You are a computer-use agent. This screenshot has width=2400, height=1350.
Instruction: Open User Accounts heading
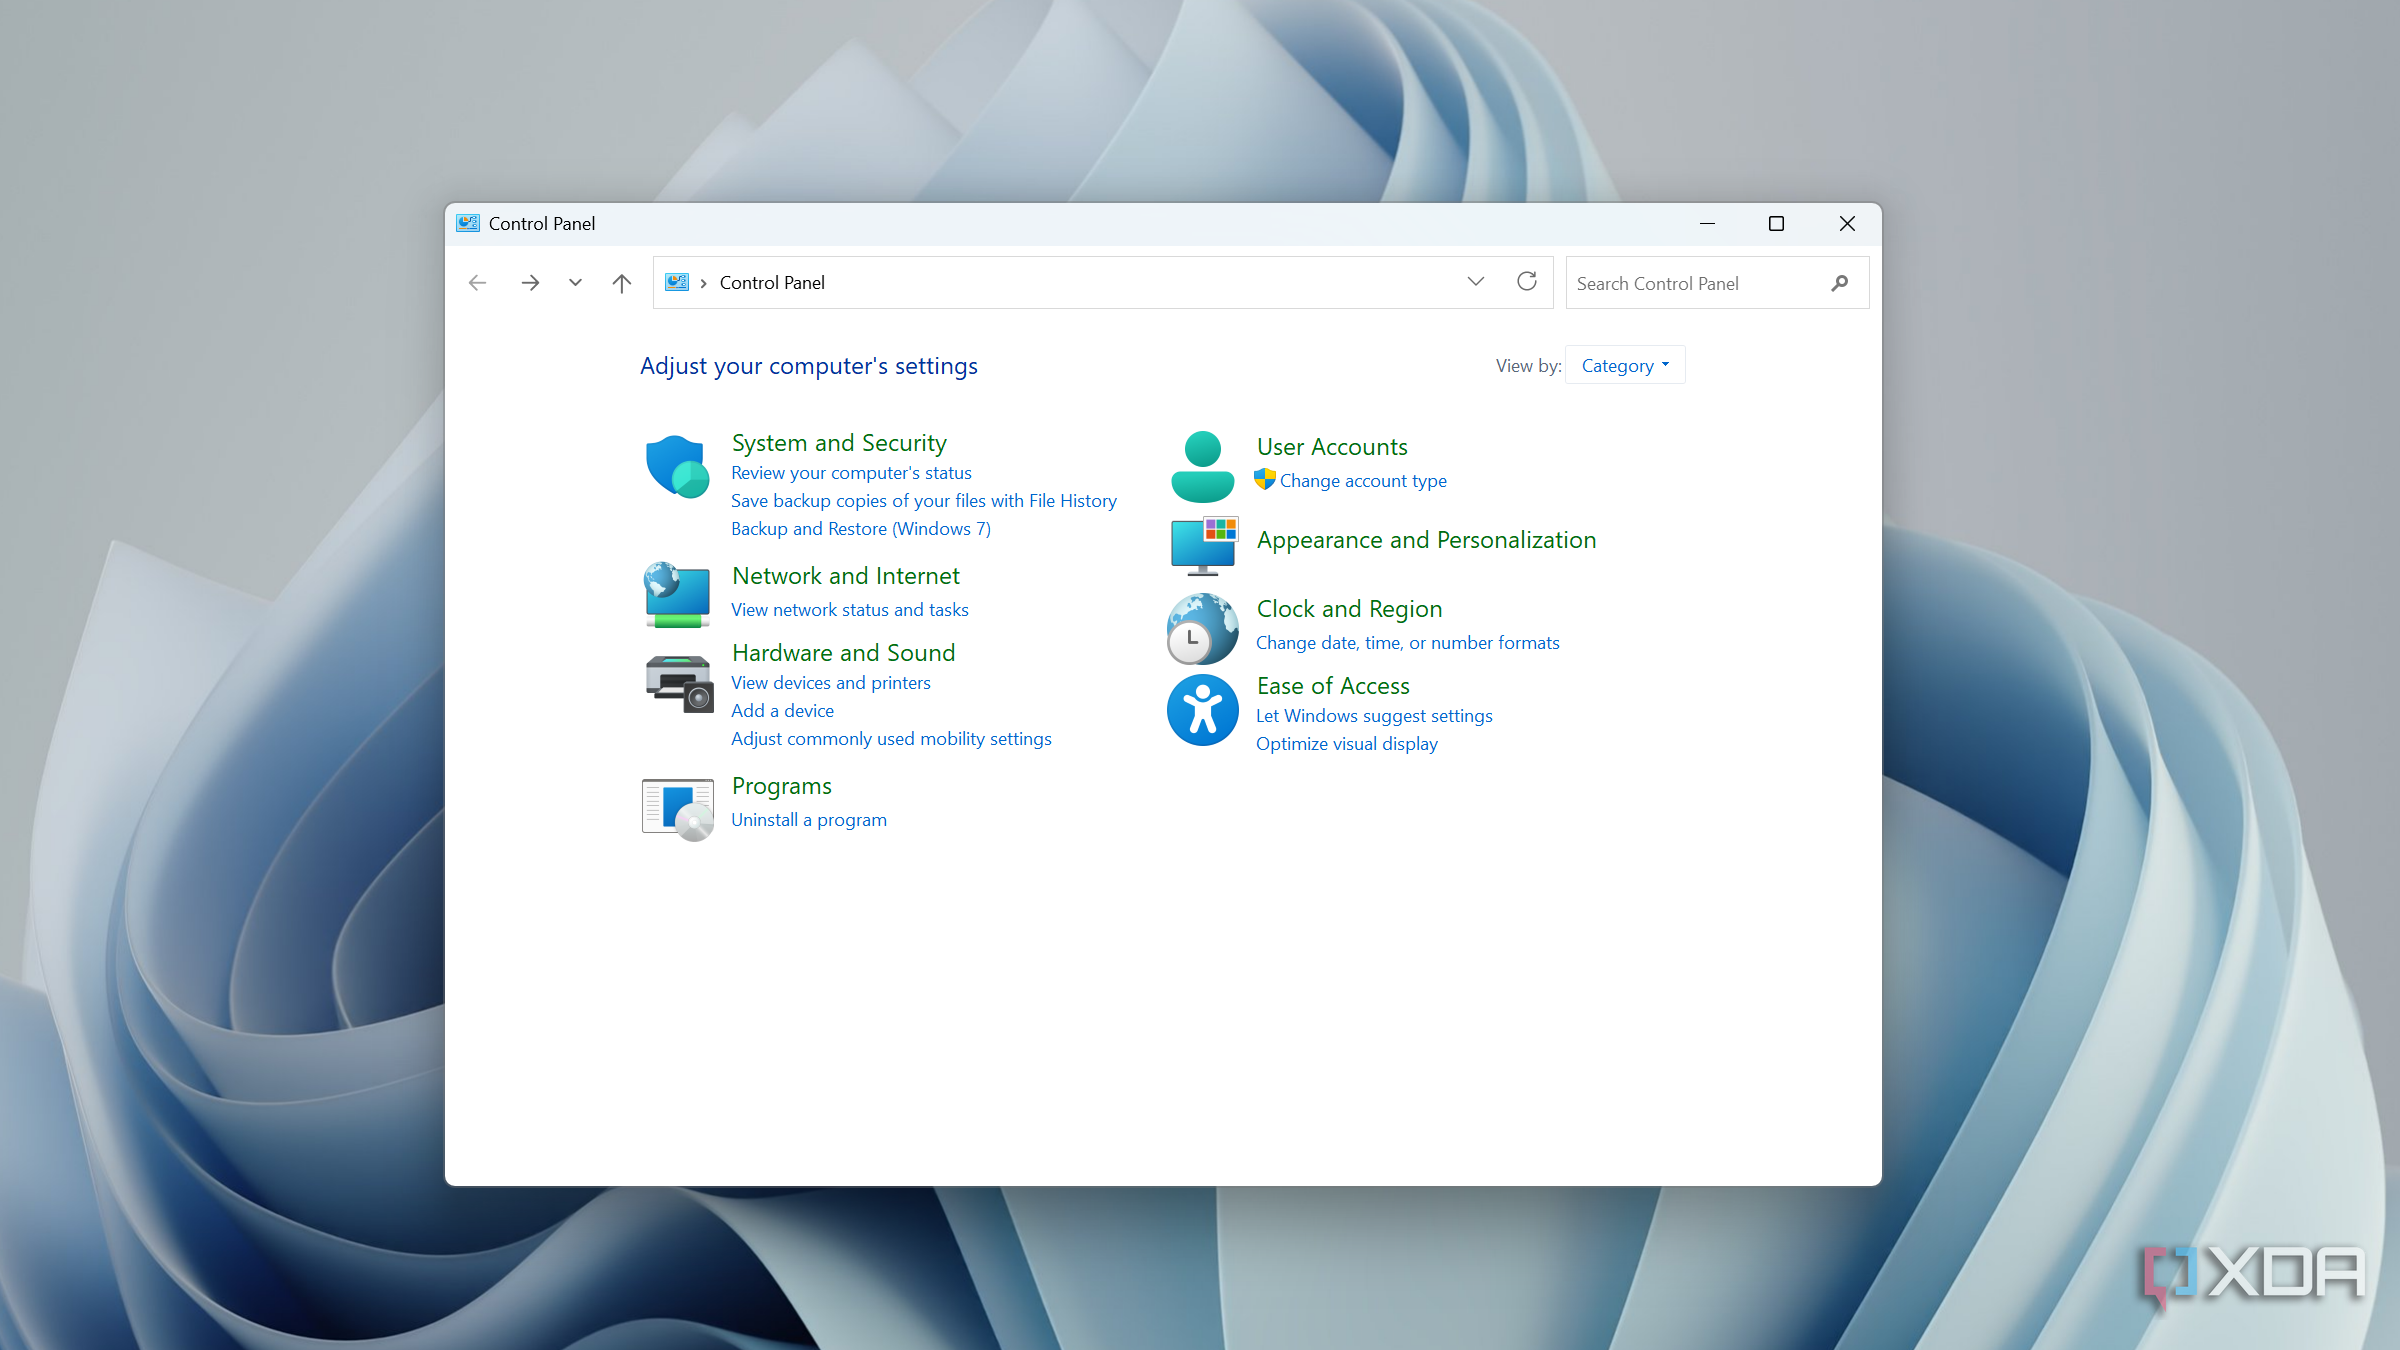coord(1332,447)
